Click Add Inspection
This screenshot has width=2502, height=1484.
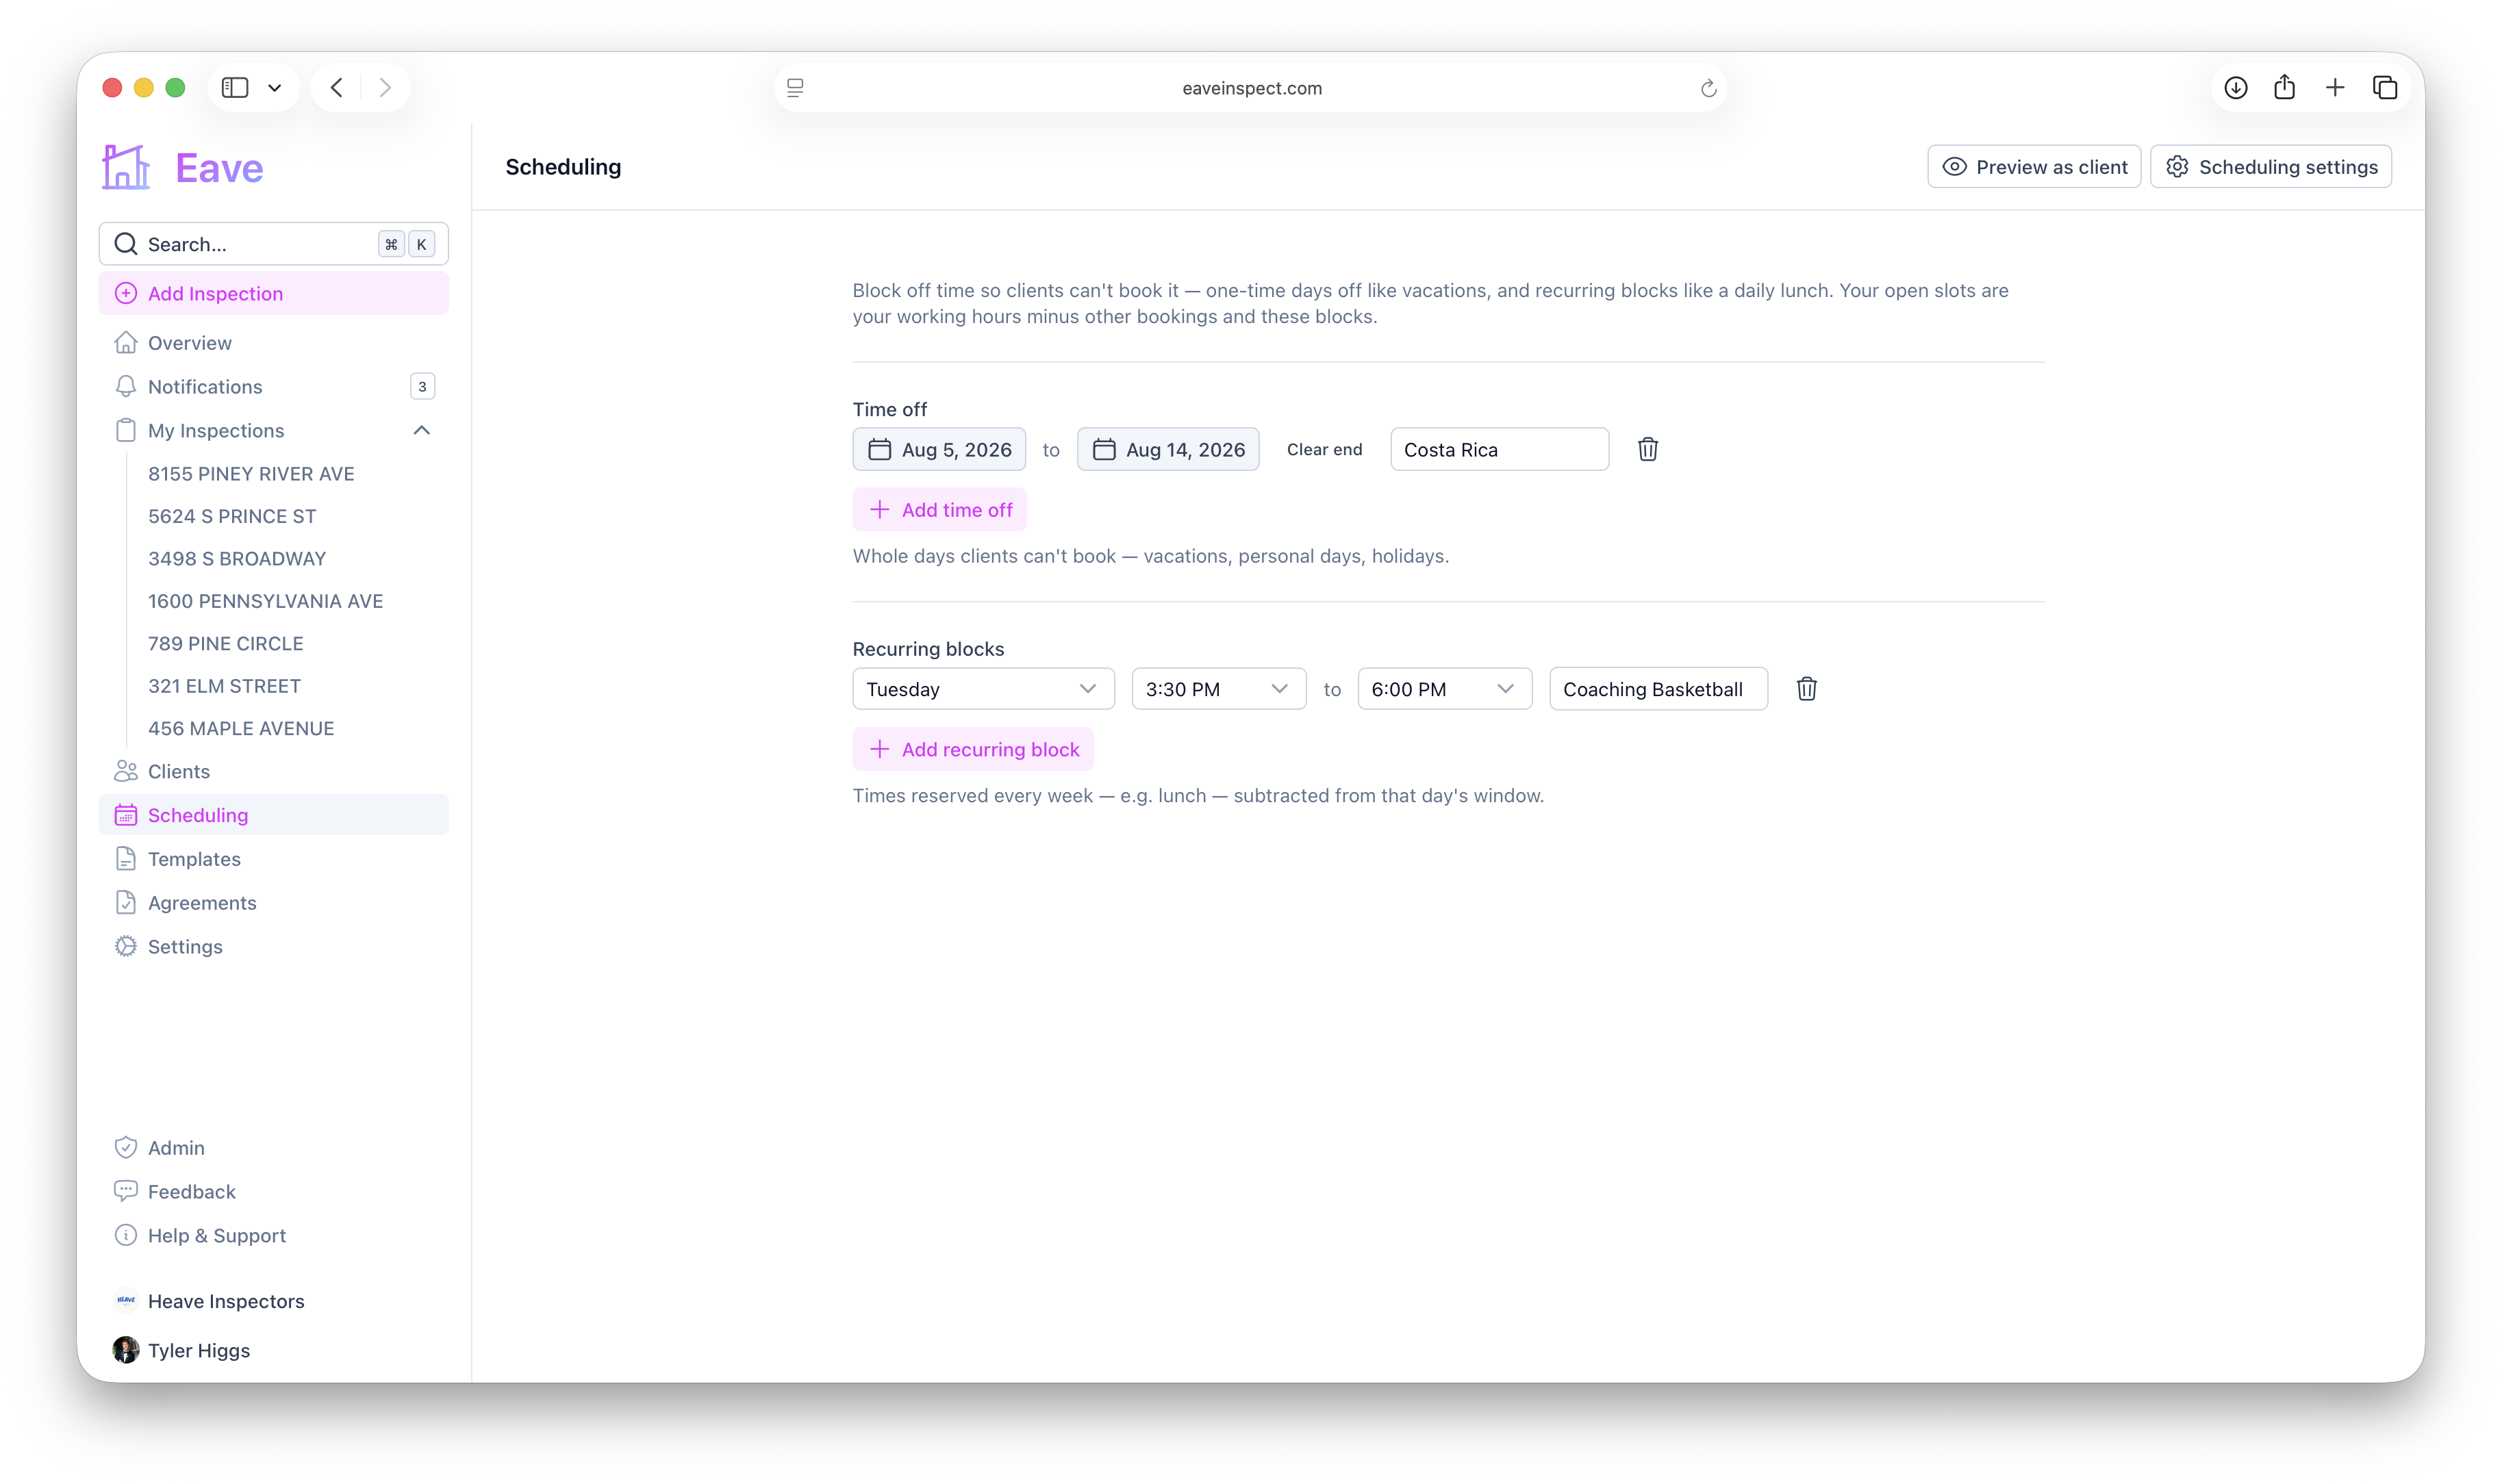(273, 293)
